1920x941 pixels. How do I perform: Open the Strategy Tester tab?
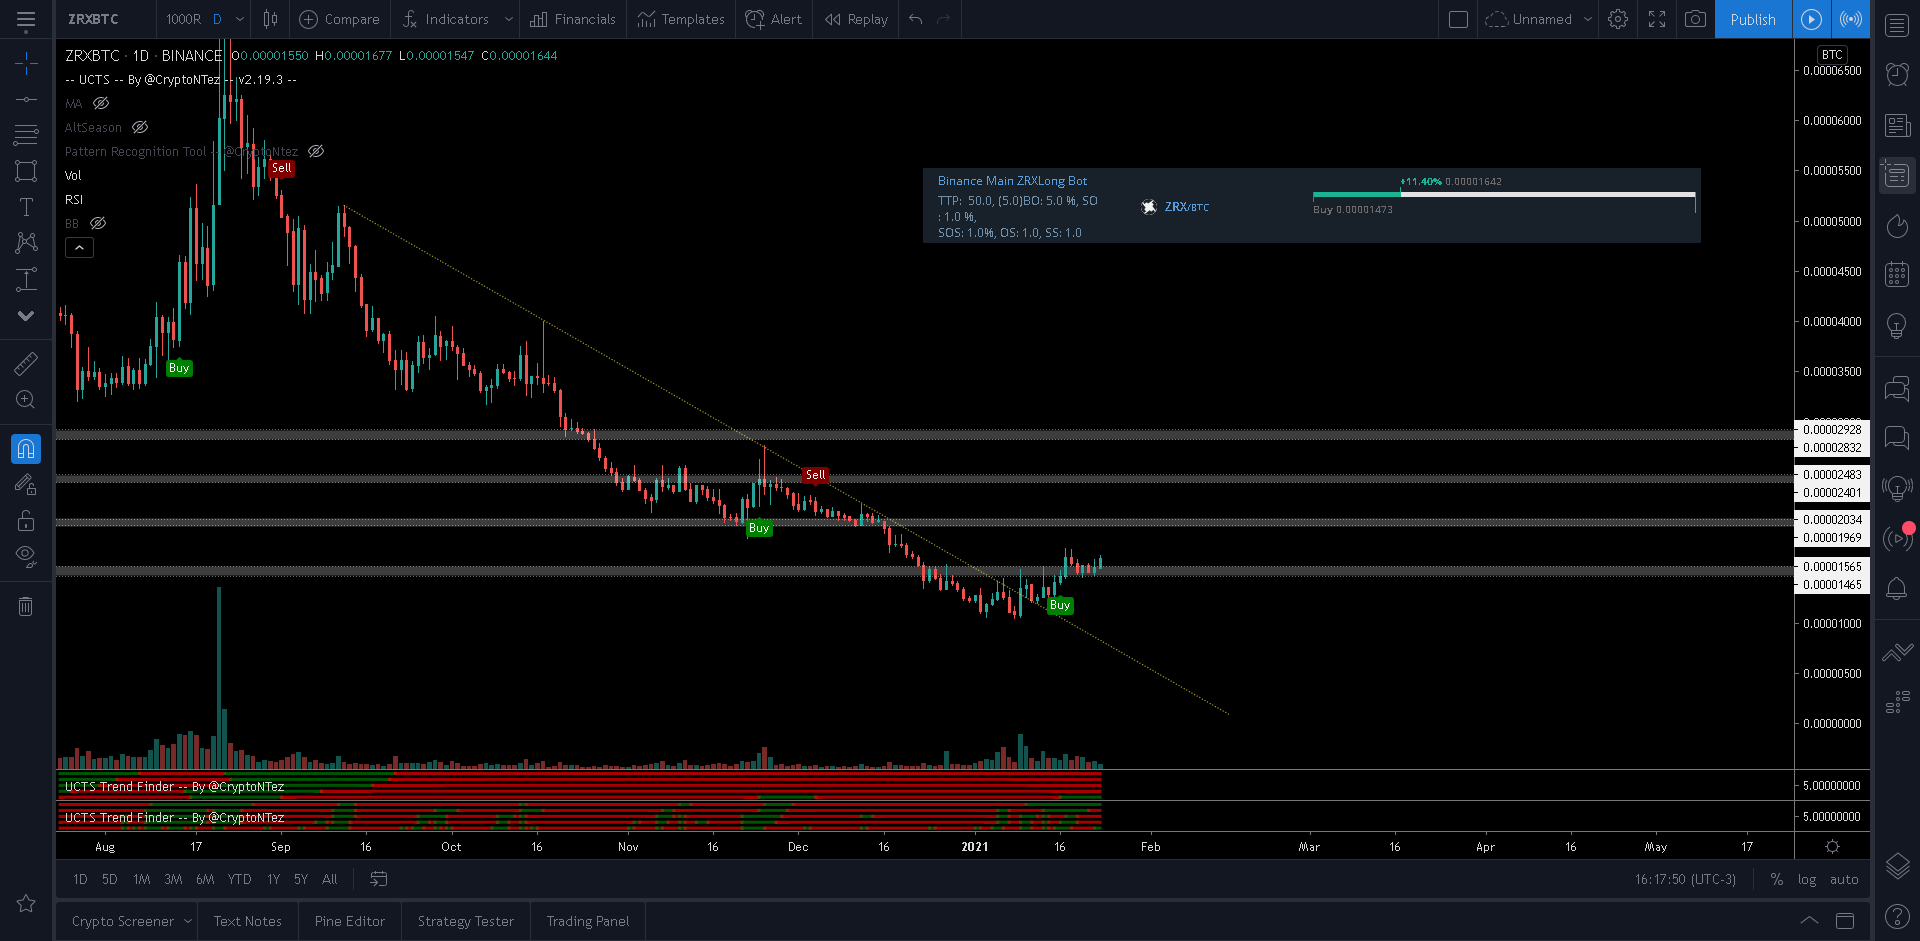[x=465, y=920]
